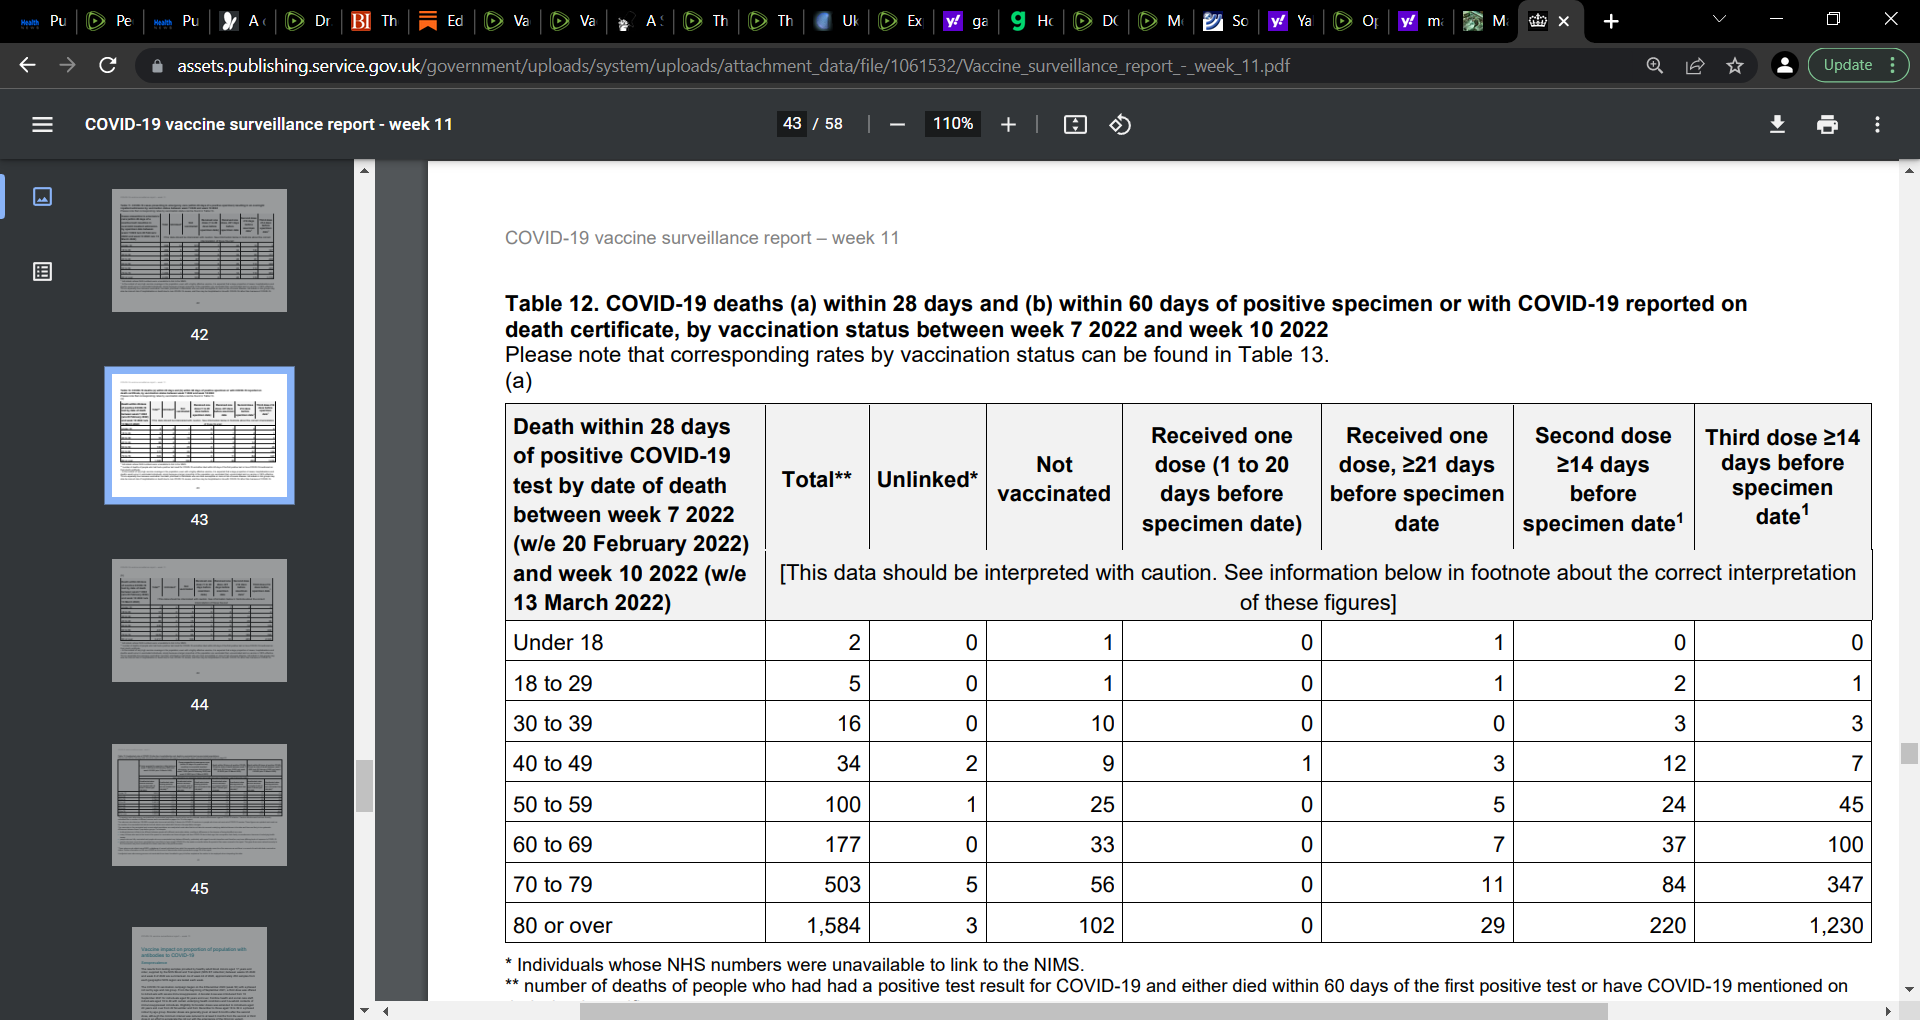Show document outline in sidebar
This screenshot has width=1920, height=1020.
click(x=42, y=271)
